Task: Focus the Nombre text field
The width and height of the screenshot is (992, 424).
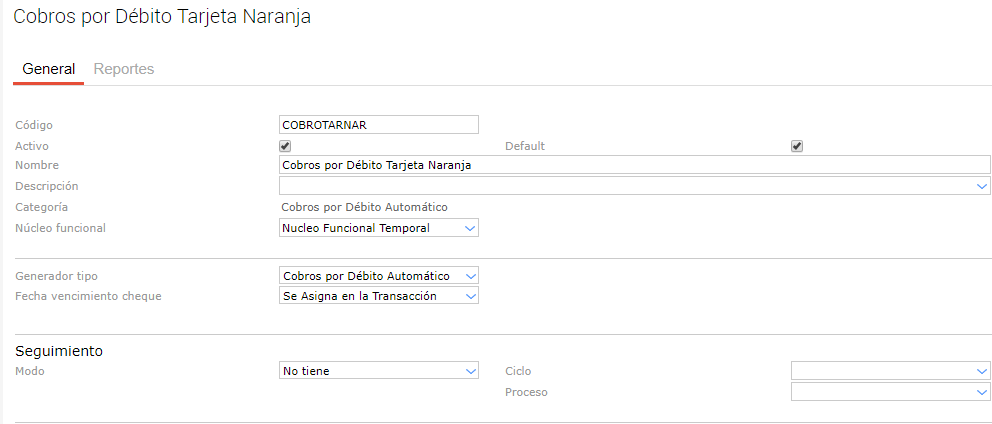Action: tap(635, 165)
